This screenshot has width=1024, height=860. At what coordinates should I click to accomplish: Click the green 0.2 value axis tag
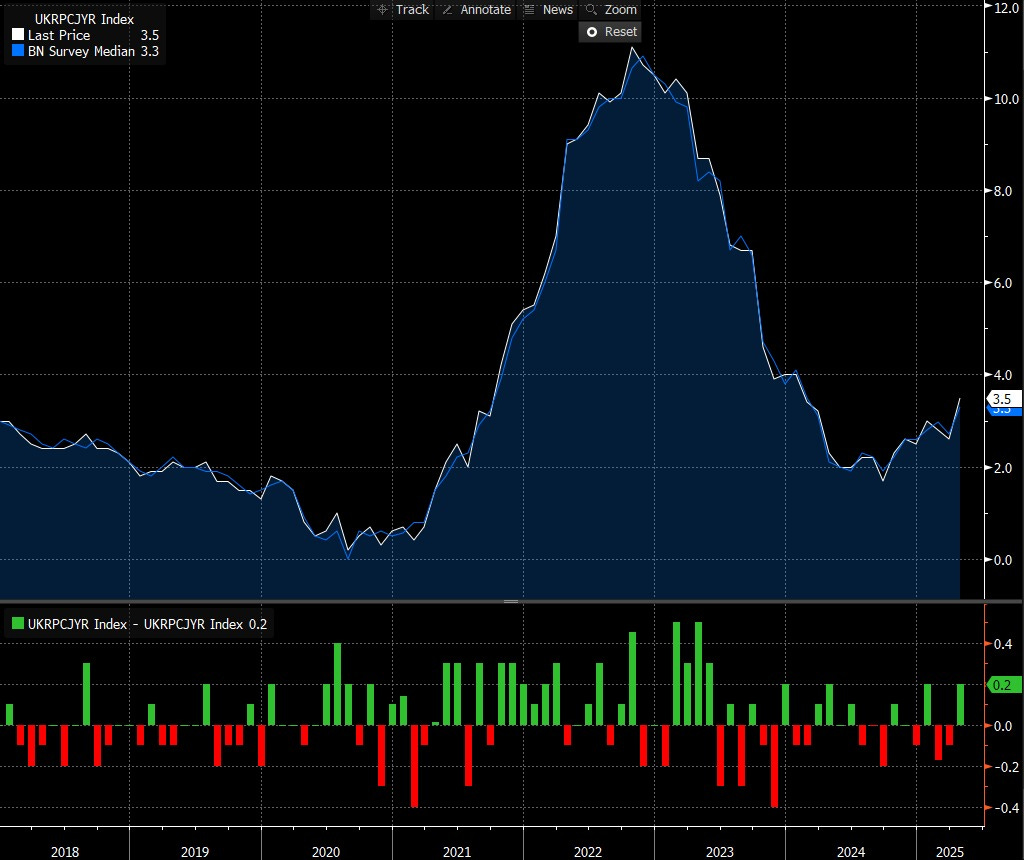(1003, 685)
